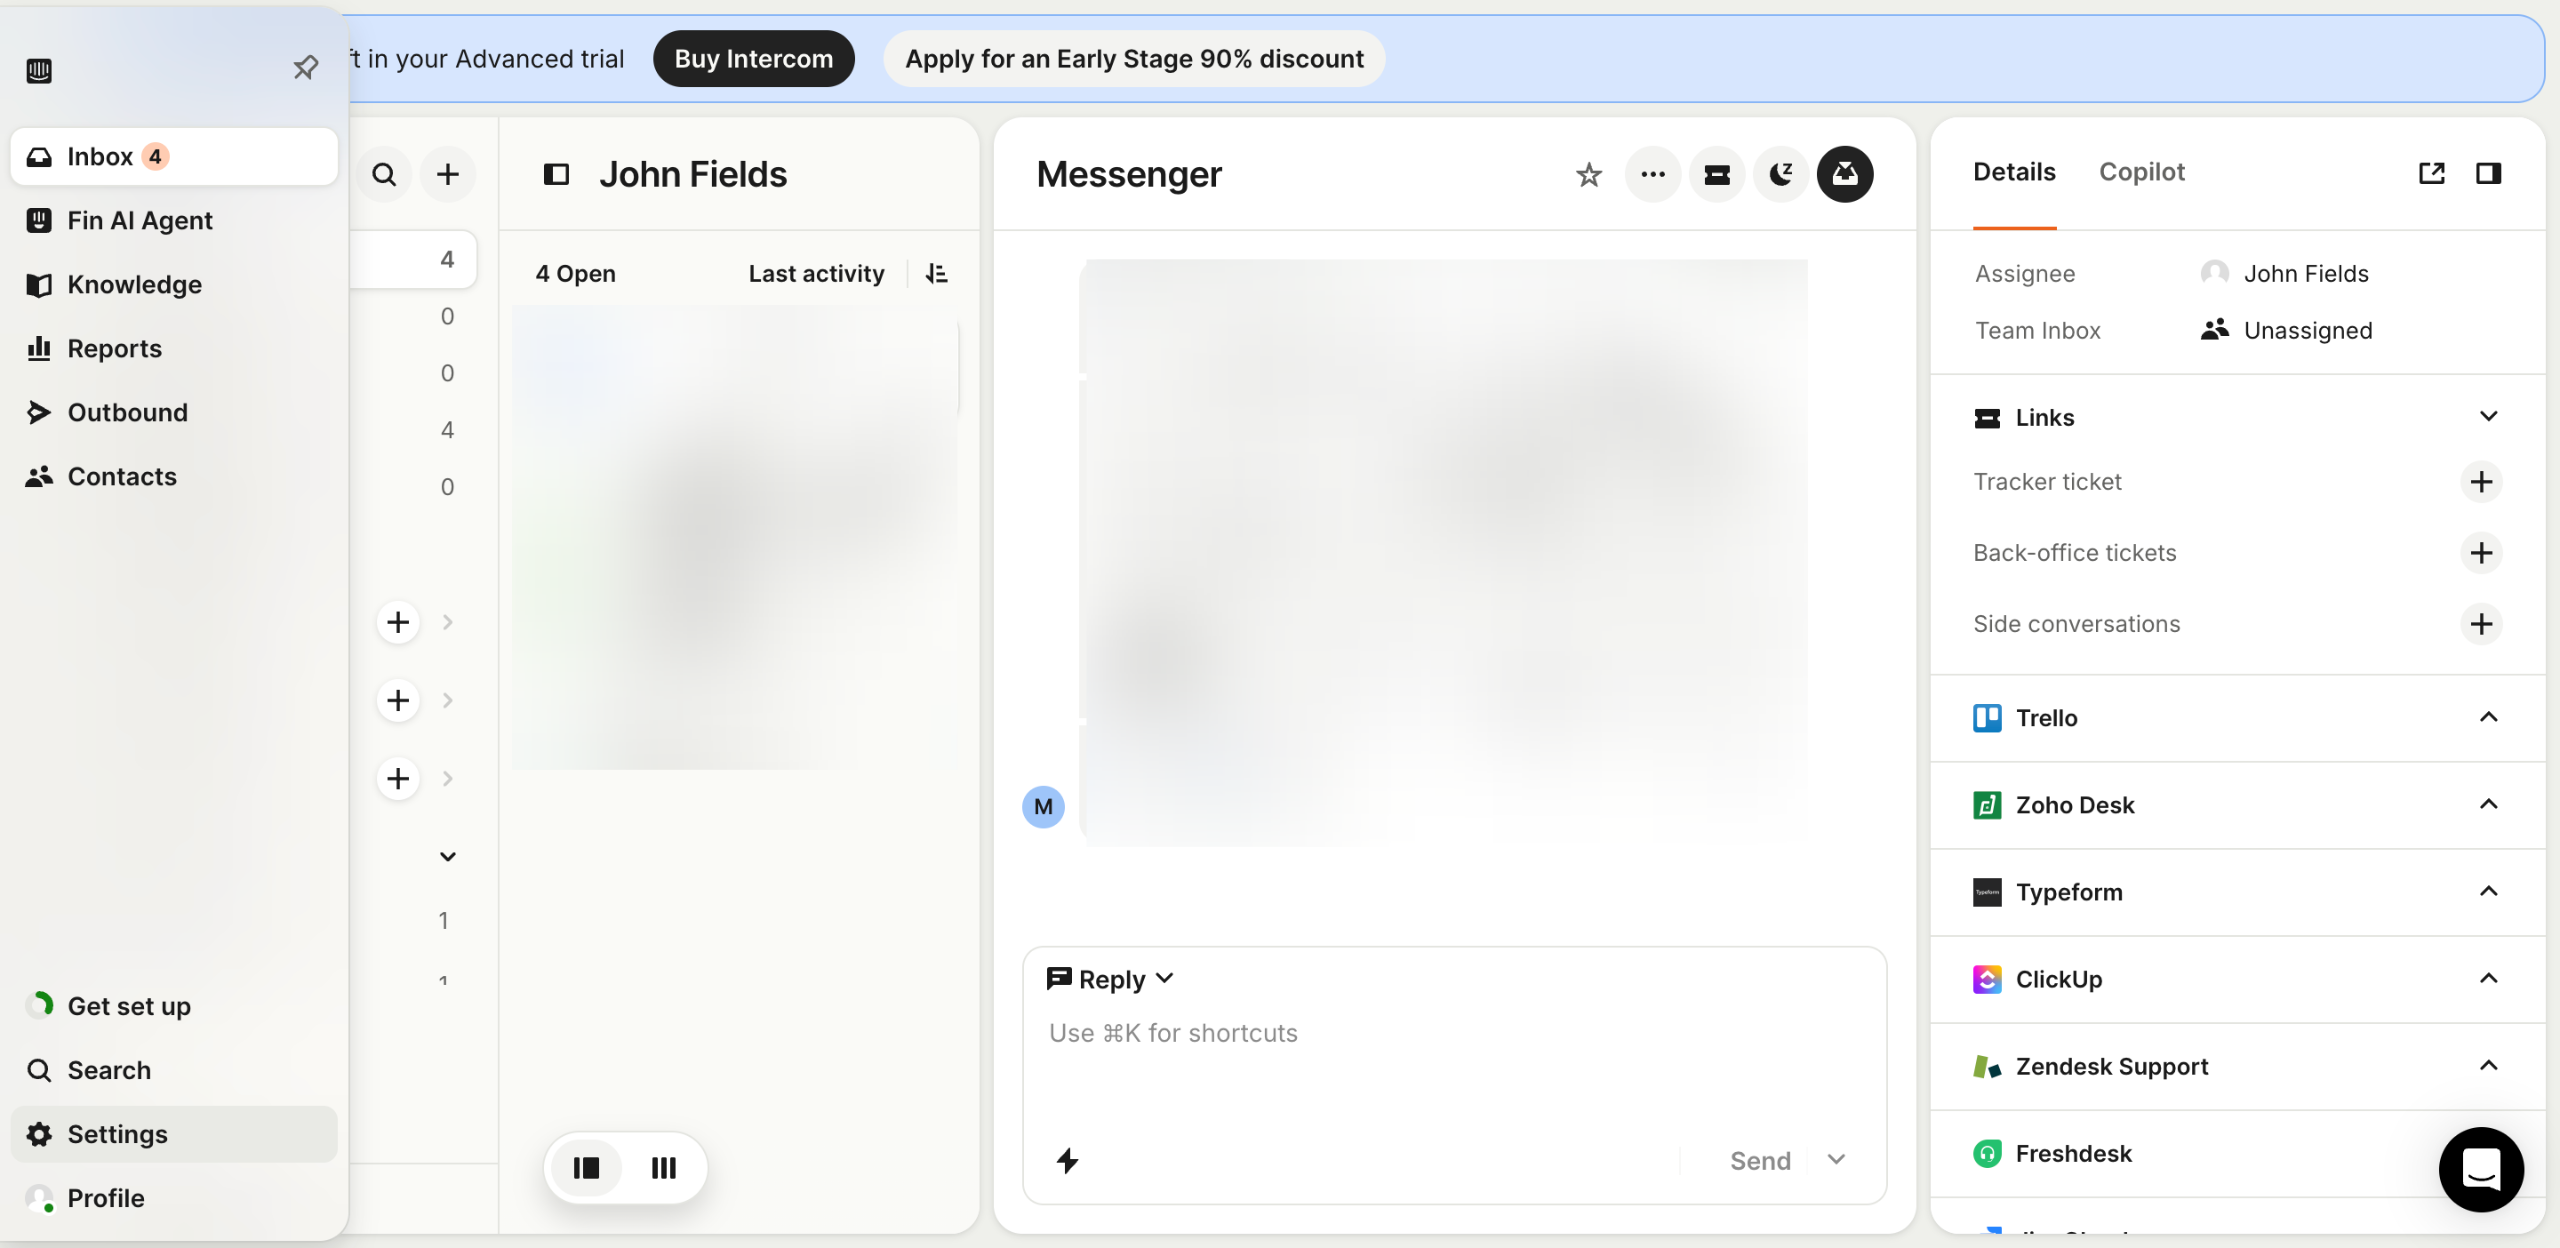Click the Trello app icon
Viewport: 2560px width, 1248px height.
1987,718
